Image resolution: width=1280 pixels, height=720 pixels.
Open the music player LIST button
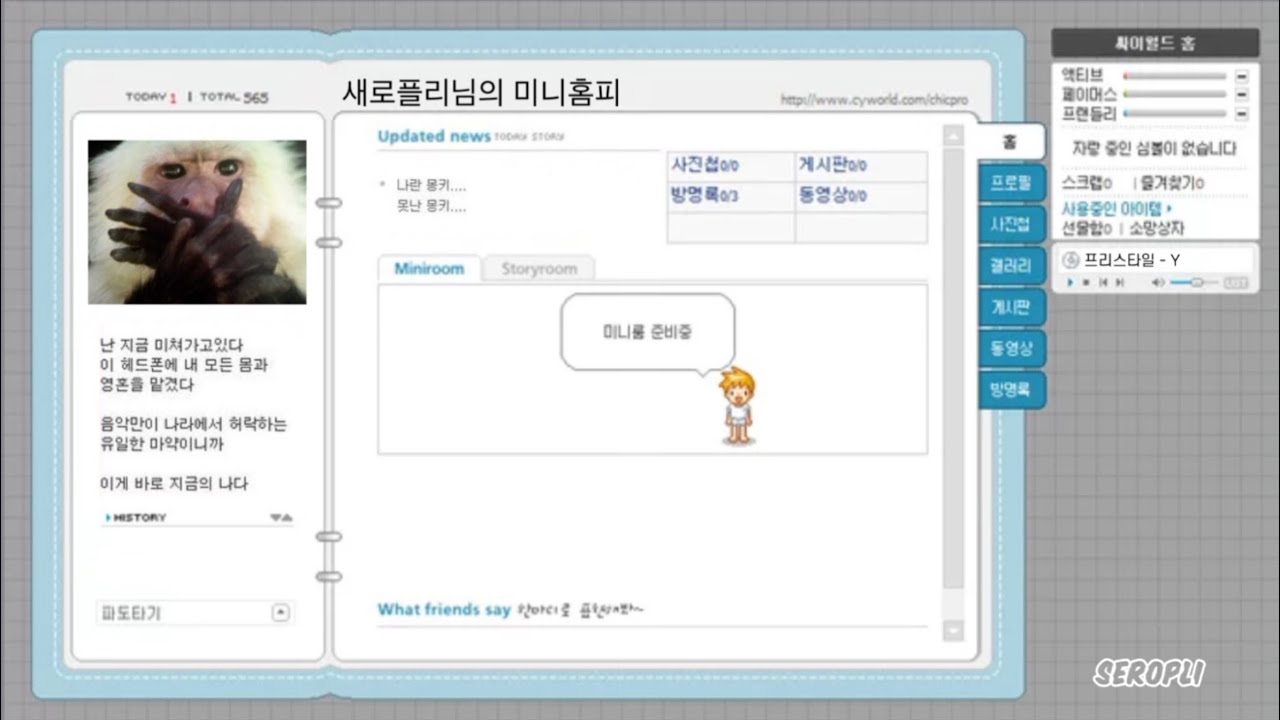pos(1236,283)
